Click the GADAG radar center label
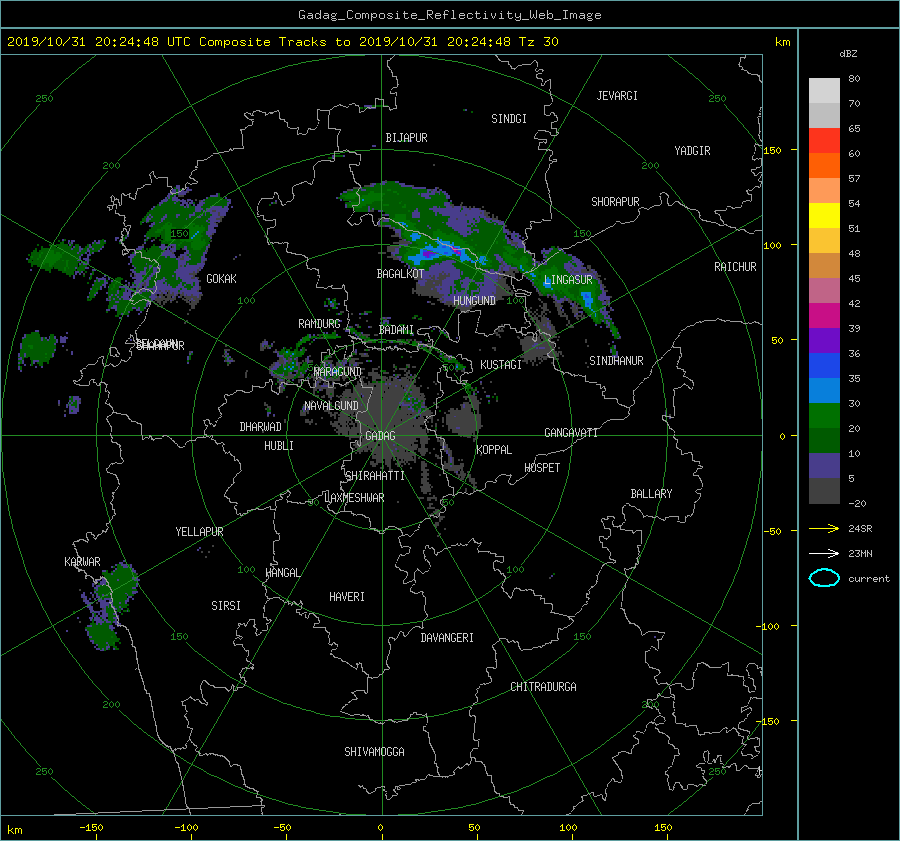900x841 pixels. [x=381, y=436]
